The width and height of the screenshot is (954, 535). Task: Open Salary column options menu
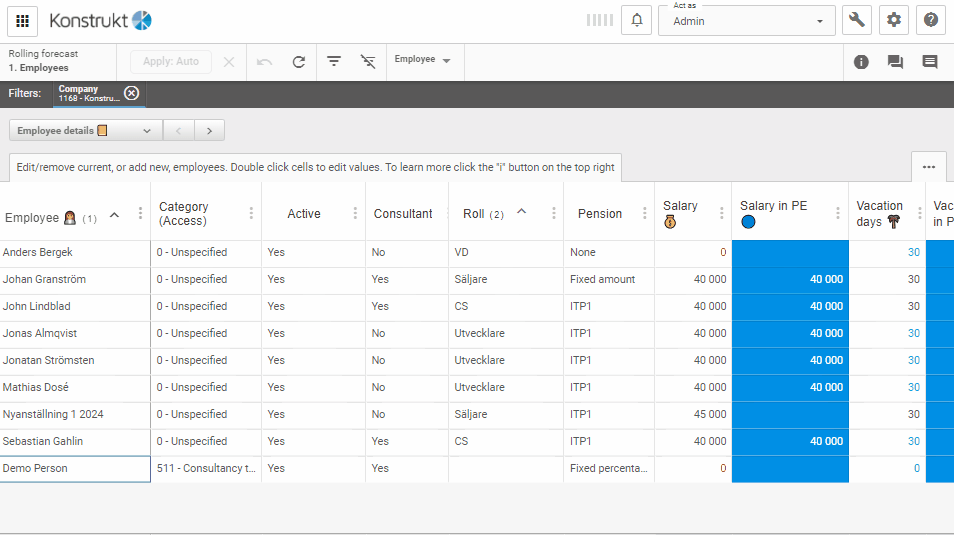point(721,213)
